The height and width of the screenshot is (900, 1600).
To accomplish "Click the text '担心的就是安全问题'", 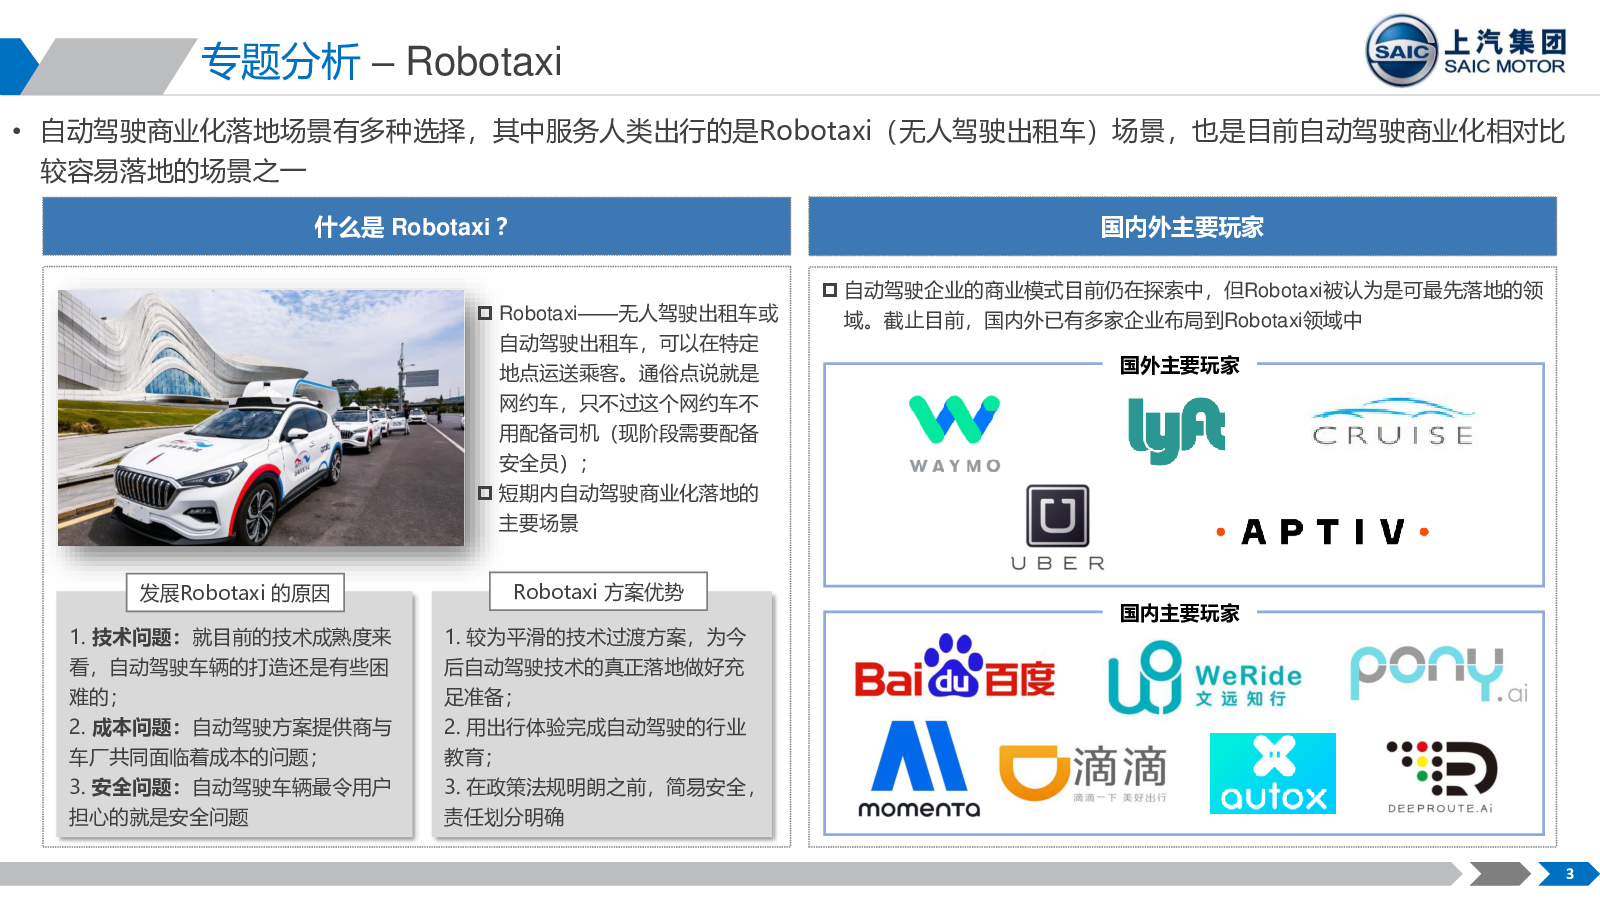I will (x=159, y=817).
